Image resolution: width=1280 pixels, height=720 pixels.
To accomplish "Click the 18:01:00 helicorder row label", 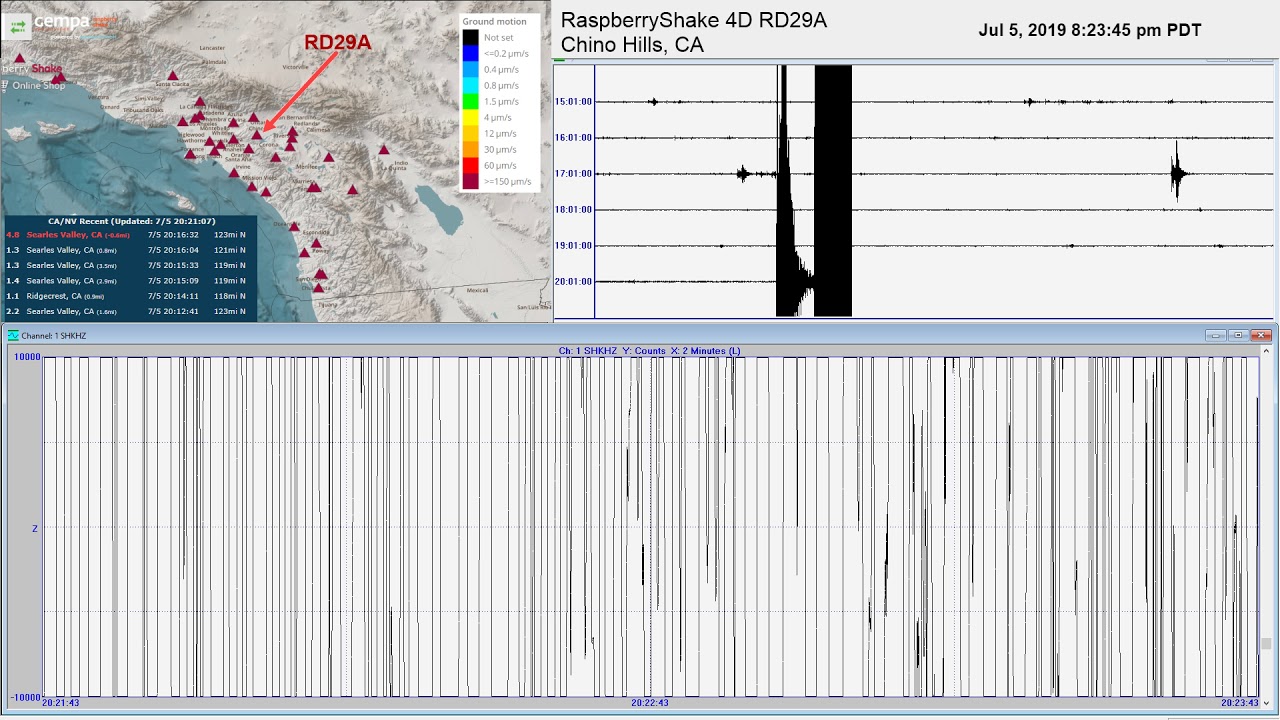I will tap(573, 209).
